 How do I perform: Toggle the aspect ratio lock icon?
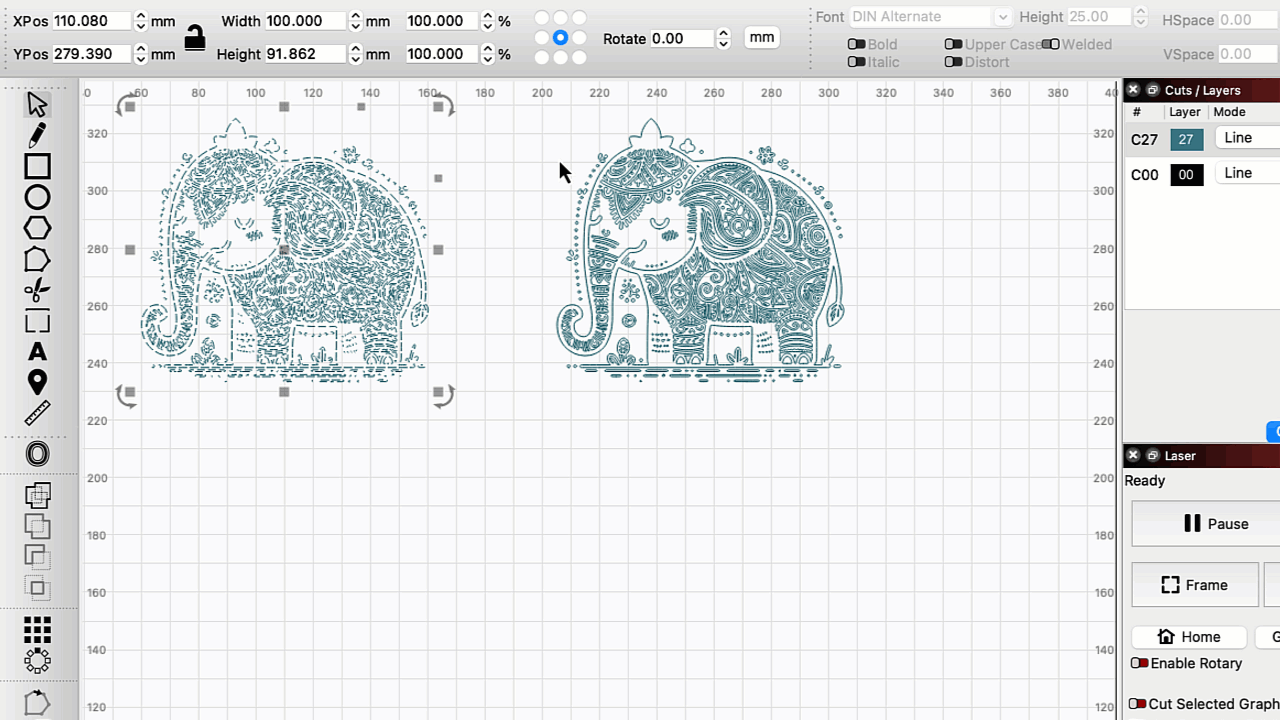195,38
